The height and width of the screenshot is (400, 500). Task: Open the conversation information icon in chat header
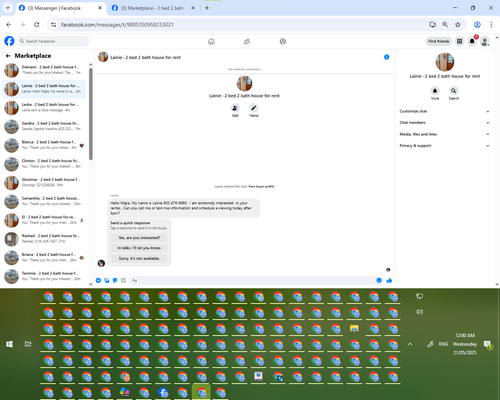[x=387, y=57]
